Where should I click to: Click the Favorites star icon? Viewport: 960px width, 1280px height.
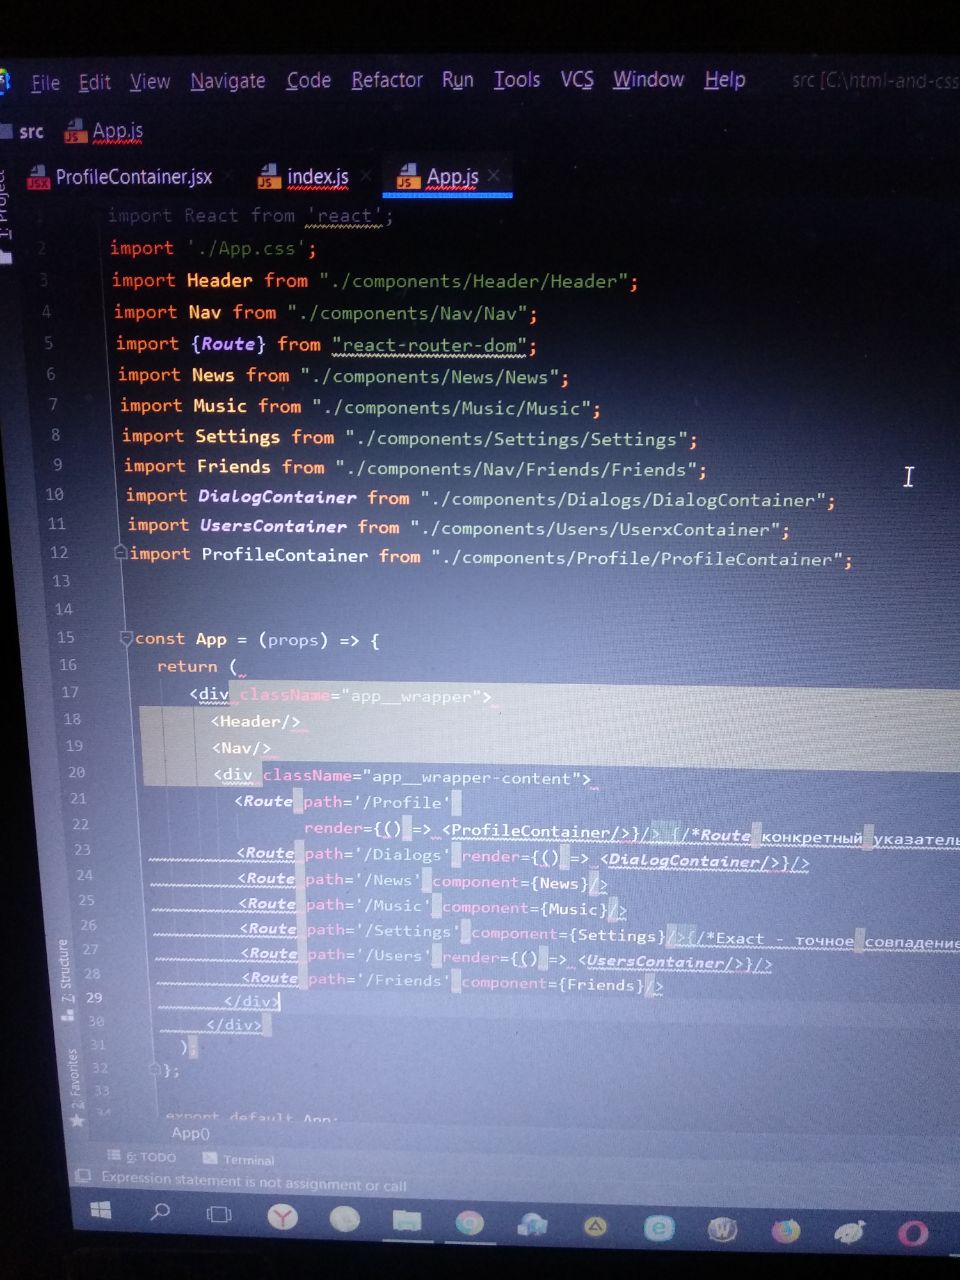(x=77, y=1121)
